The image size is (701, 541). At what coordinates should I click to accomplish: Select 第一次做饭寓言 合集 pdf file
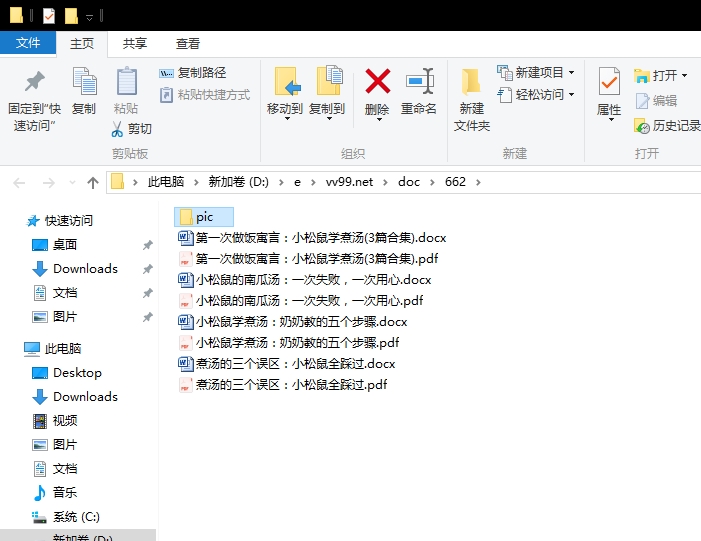tap(308, 258)
